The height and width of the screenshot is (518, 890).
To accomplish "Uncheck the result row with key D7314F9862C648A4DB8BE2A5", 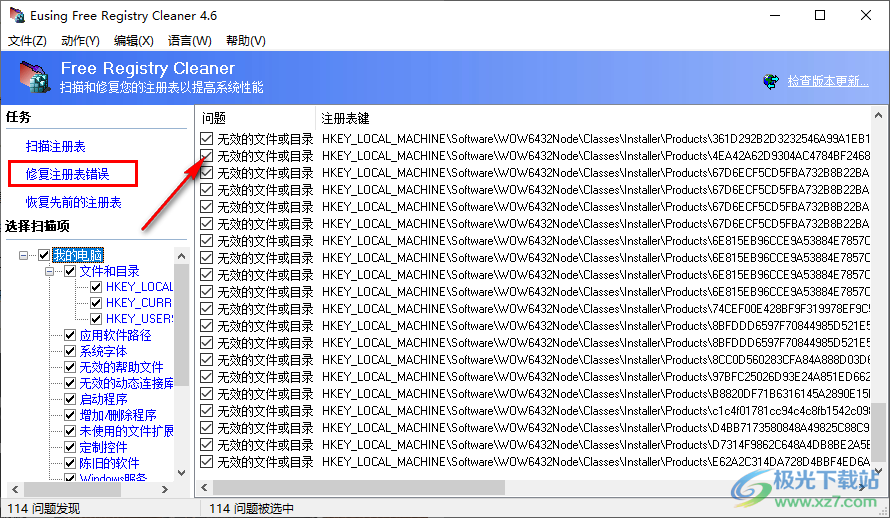I will 207,445.
